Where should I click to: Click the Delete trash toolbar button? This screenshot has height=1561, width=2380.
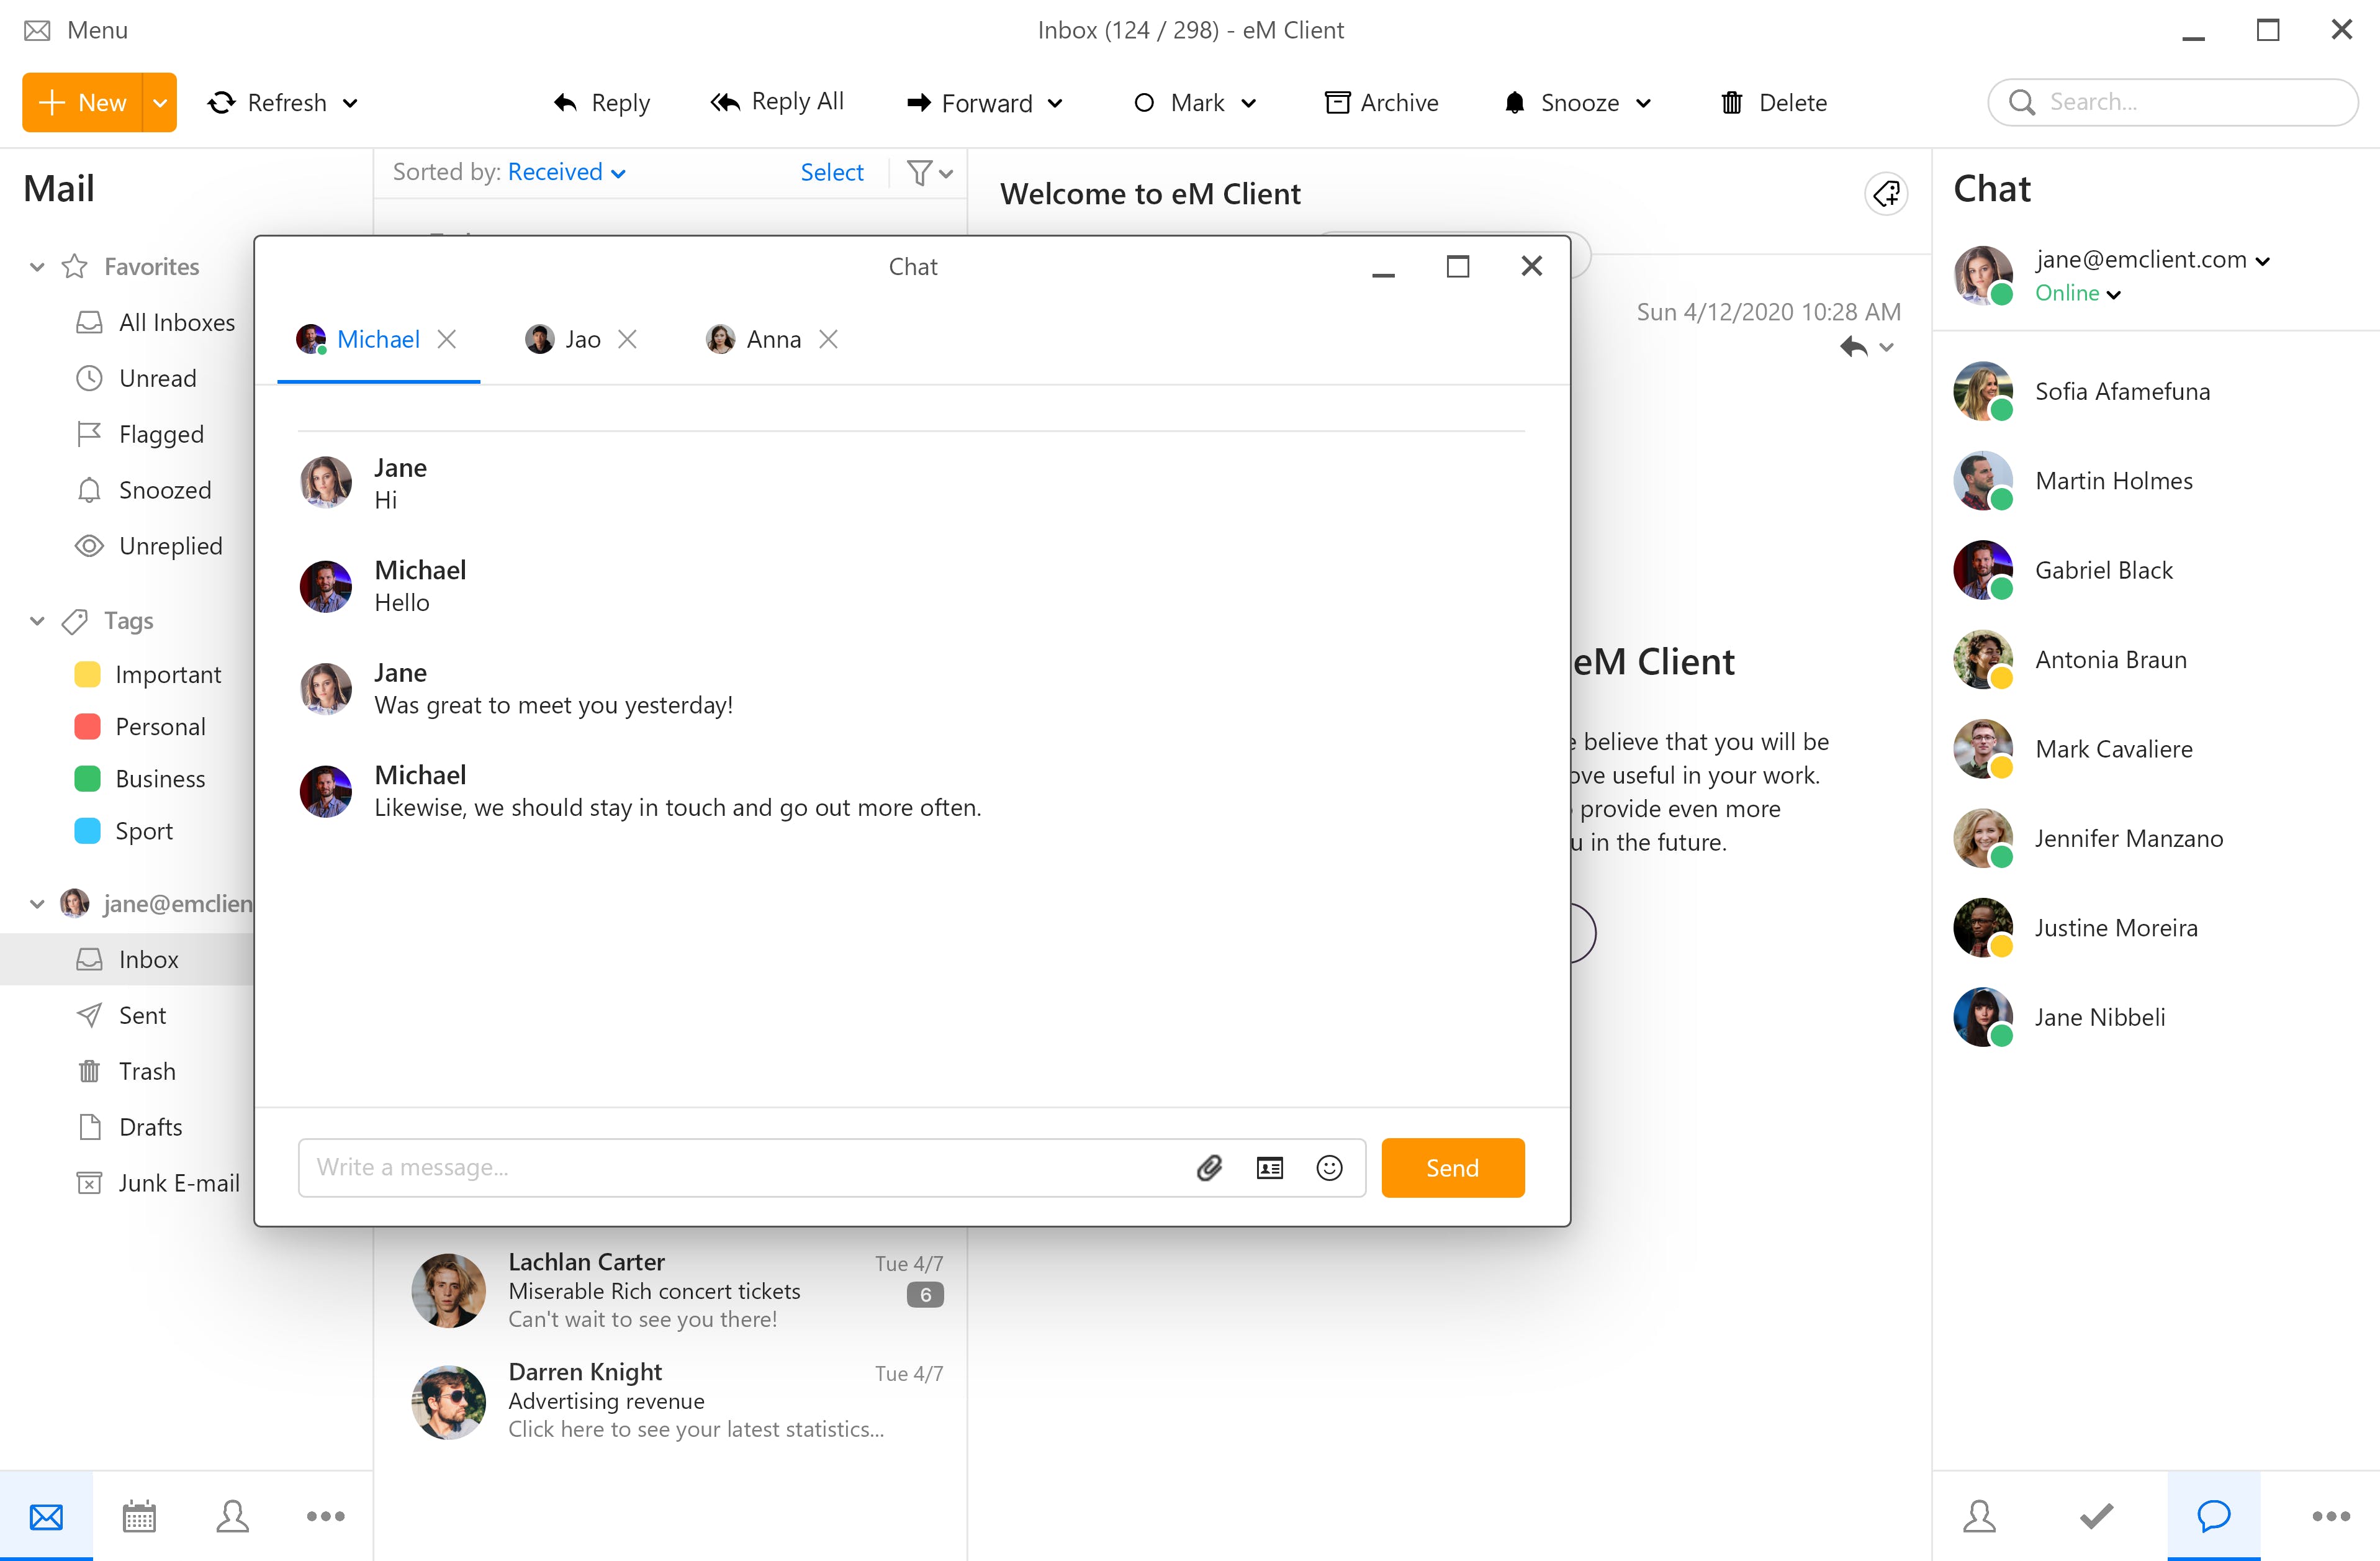click(x=1773, y=103)
